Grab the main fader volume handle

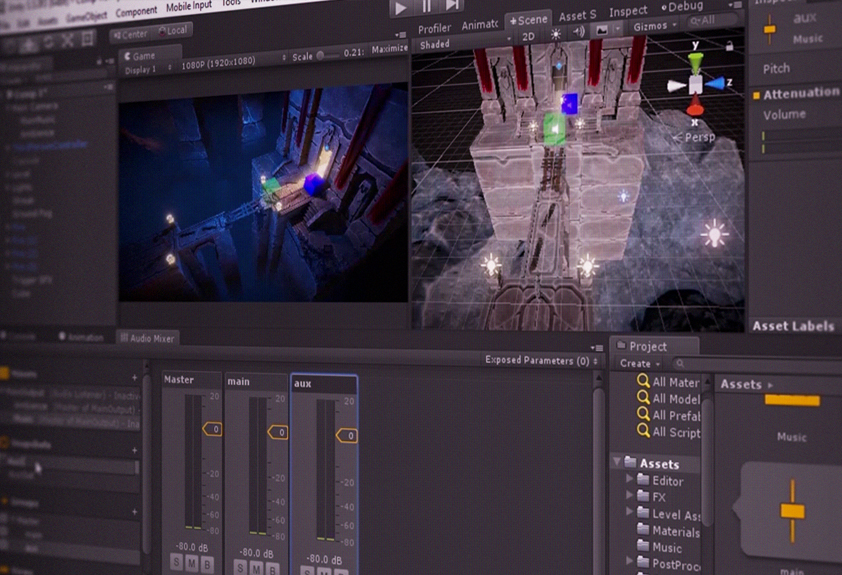click(x=278, y=432)
